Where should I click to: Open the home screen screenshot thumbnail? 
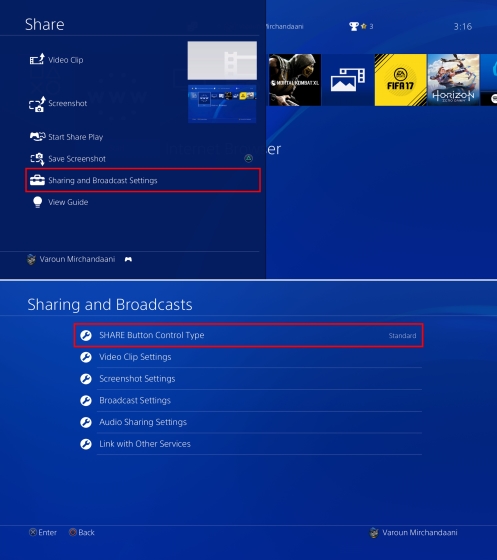pyautogui.click(x=222, y=104)
